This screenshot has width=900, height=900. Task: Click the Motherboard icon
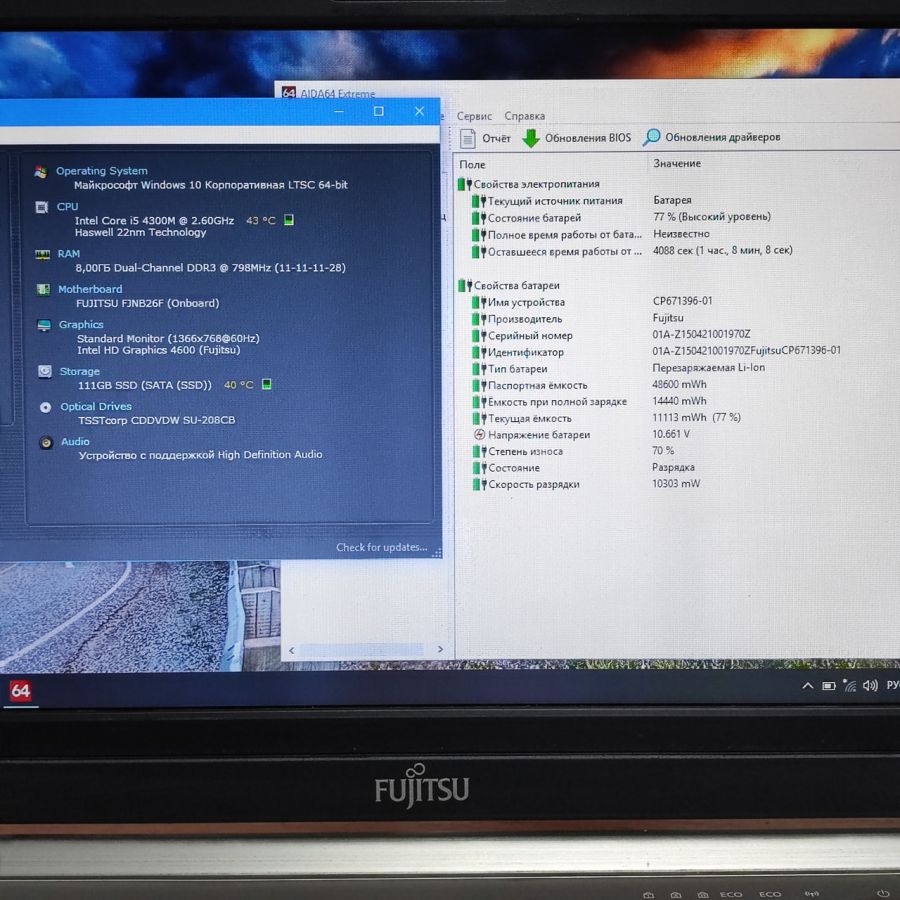coord(43,289)
